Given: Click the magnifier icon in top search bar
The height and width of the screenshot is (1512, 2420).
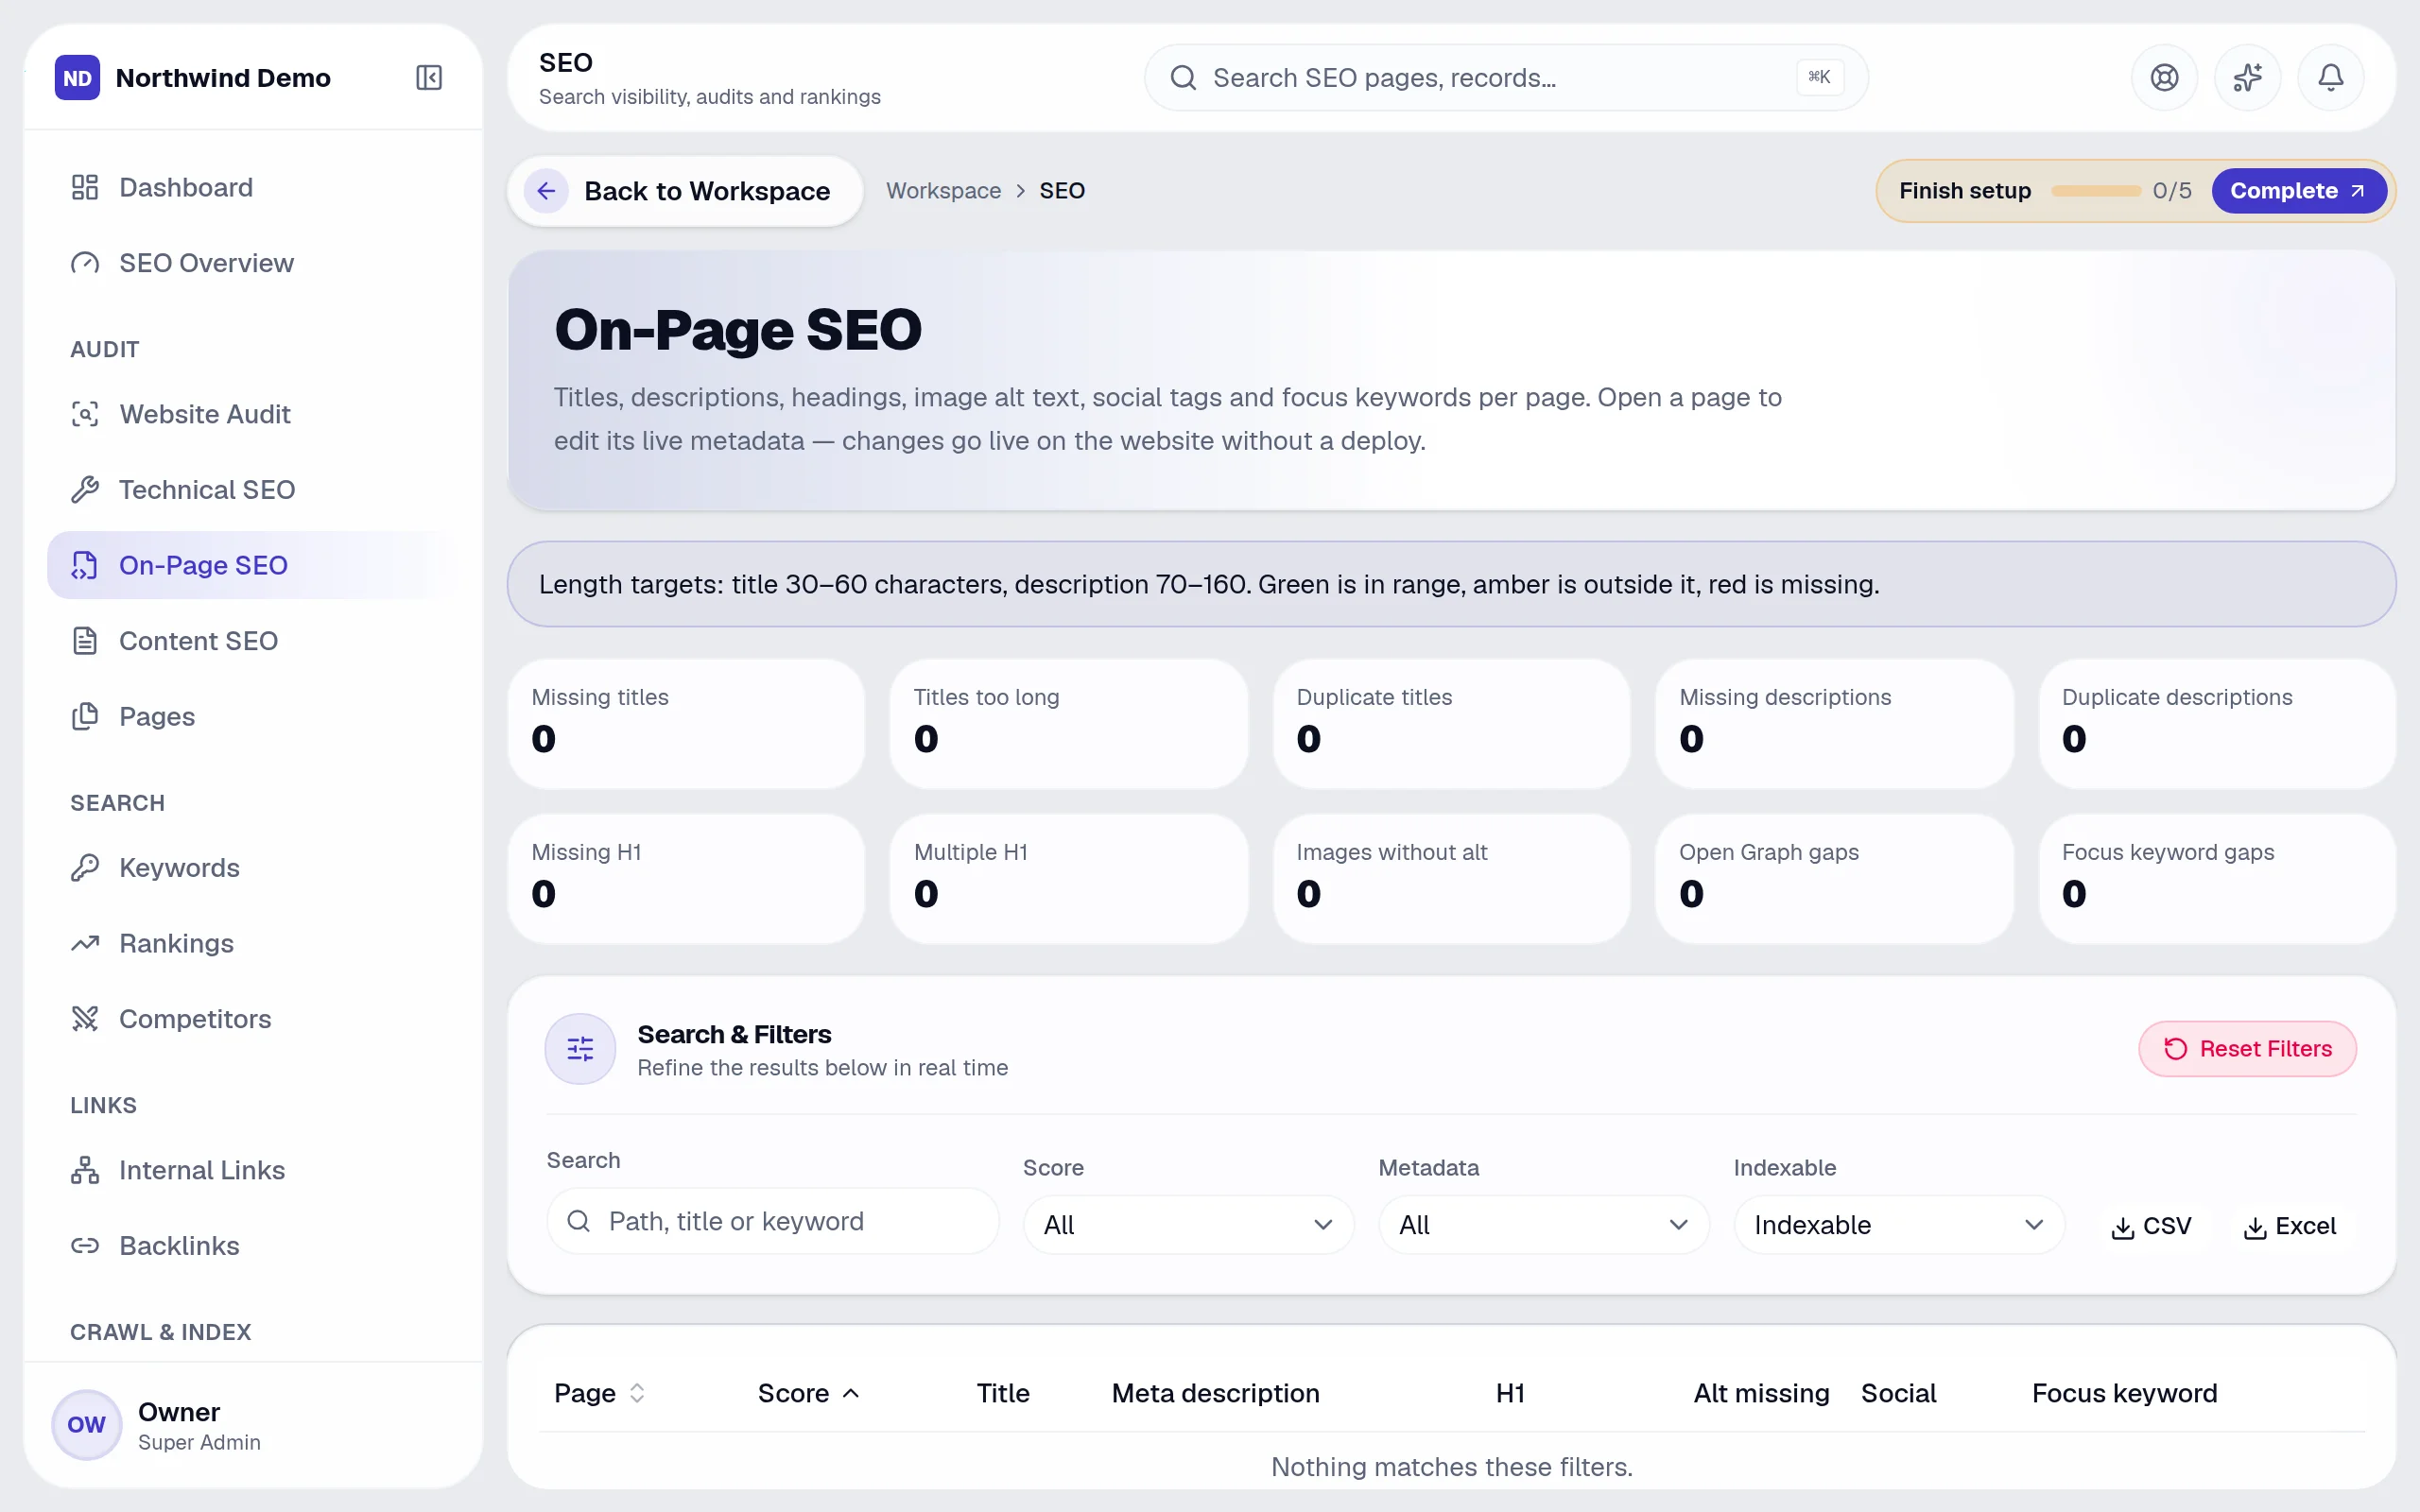Looking at the screenshot, I should [x=1183, y=77].
